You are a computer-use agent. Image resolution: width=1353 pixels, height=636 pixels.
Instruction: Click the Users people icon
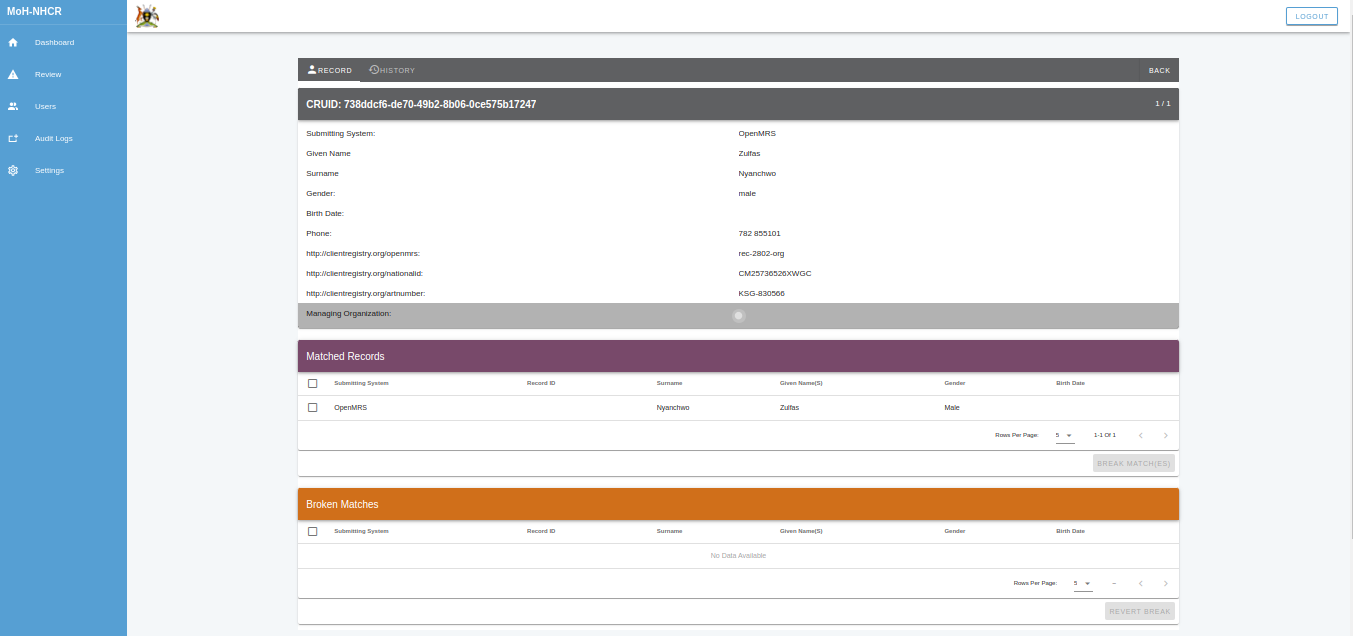point(13,106)
